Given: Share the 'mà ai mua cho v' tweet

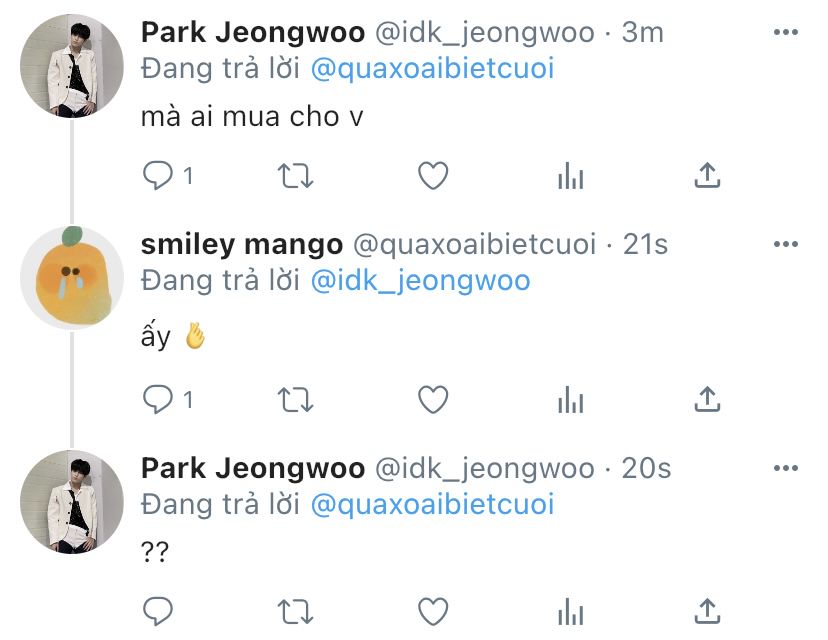Looking at the screenshot, I should 708,175.
